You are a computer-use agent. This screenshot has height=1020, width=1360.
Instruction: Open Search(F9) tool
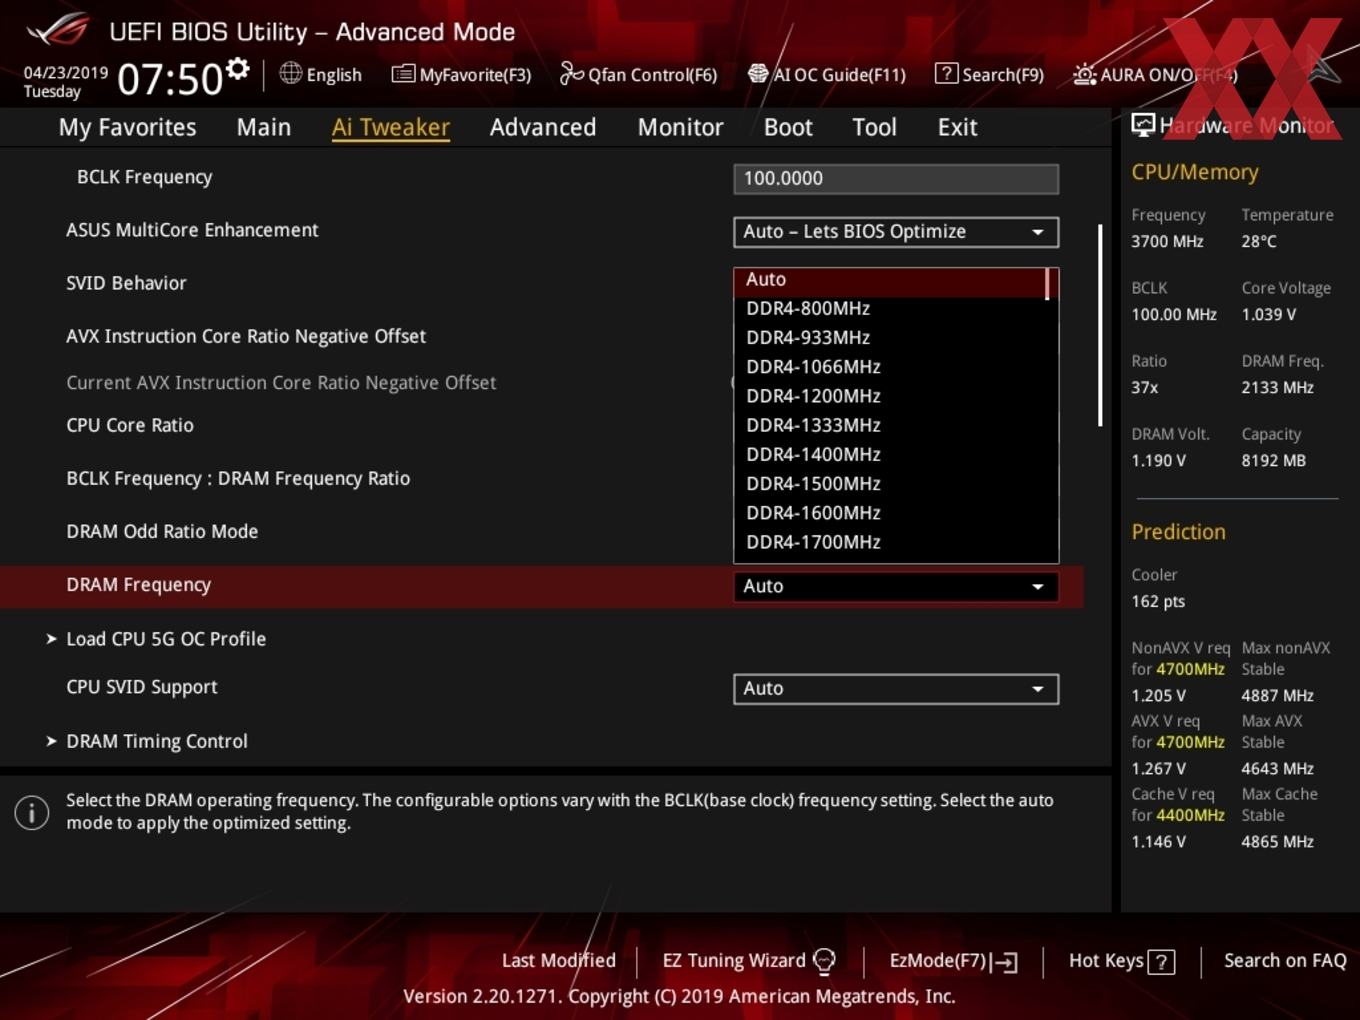click(x=989, y=74)
